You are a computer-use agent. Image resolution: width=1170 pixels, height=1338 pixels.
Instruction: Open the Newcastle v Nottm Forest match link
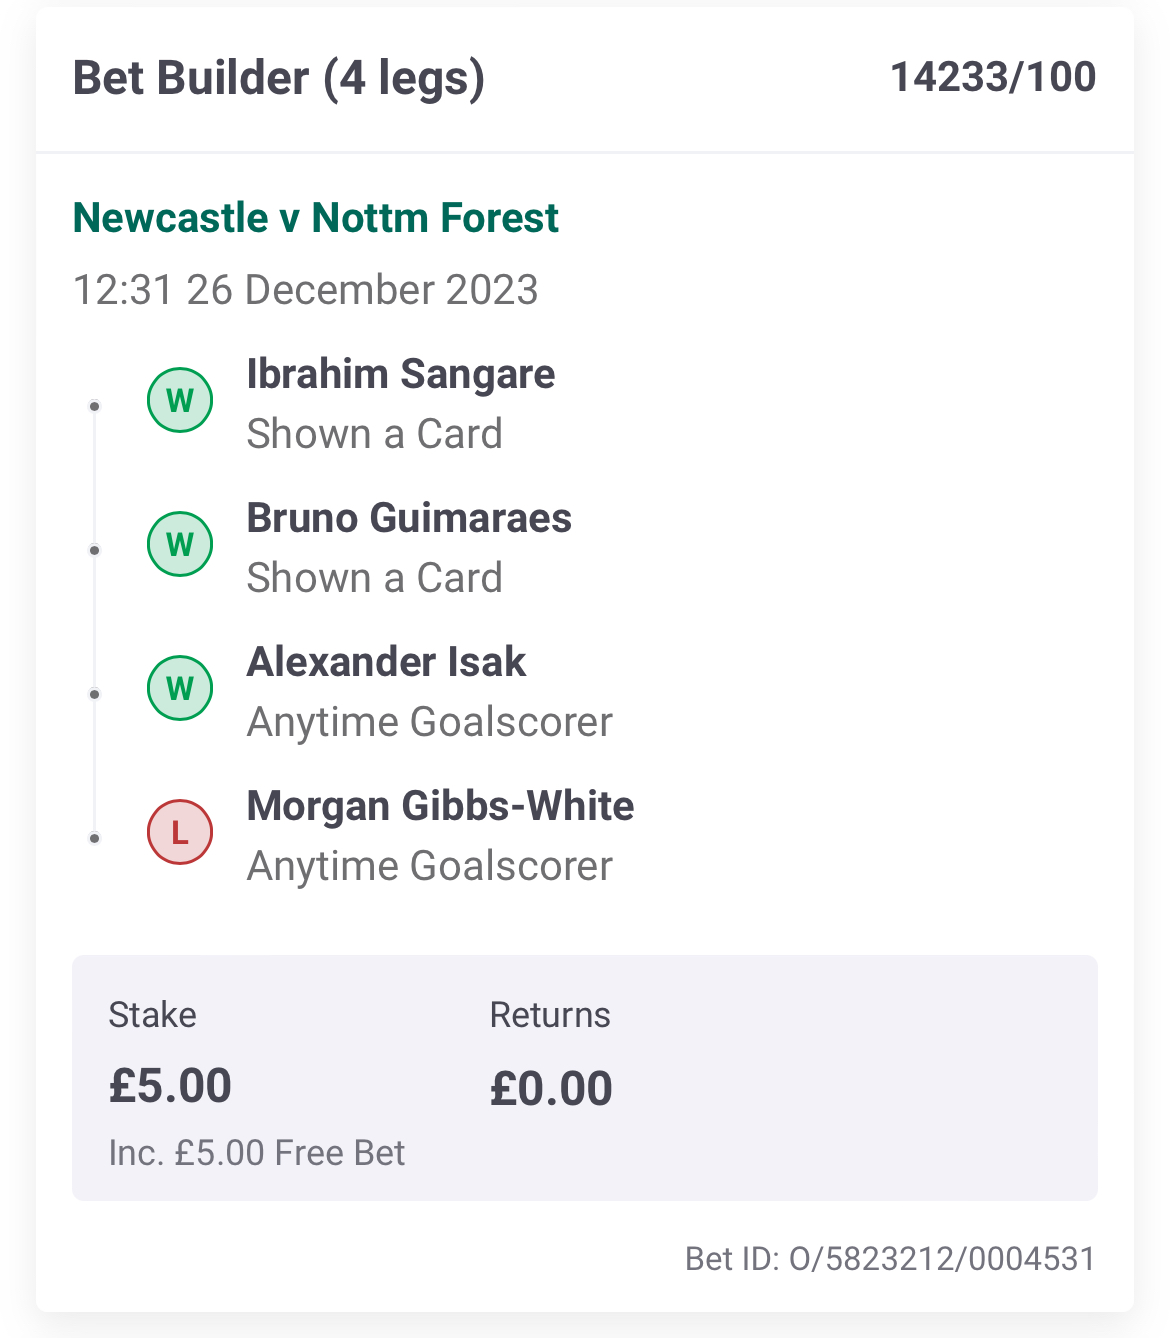point(316,218)
